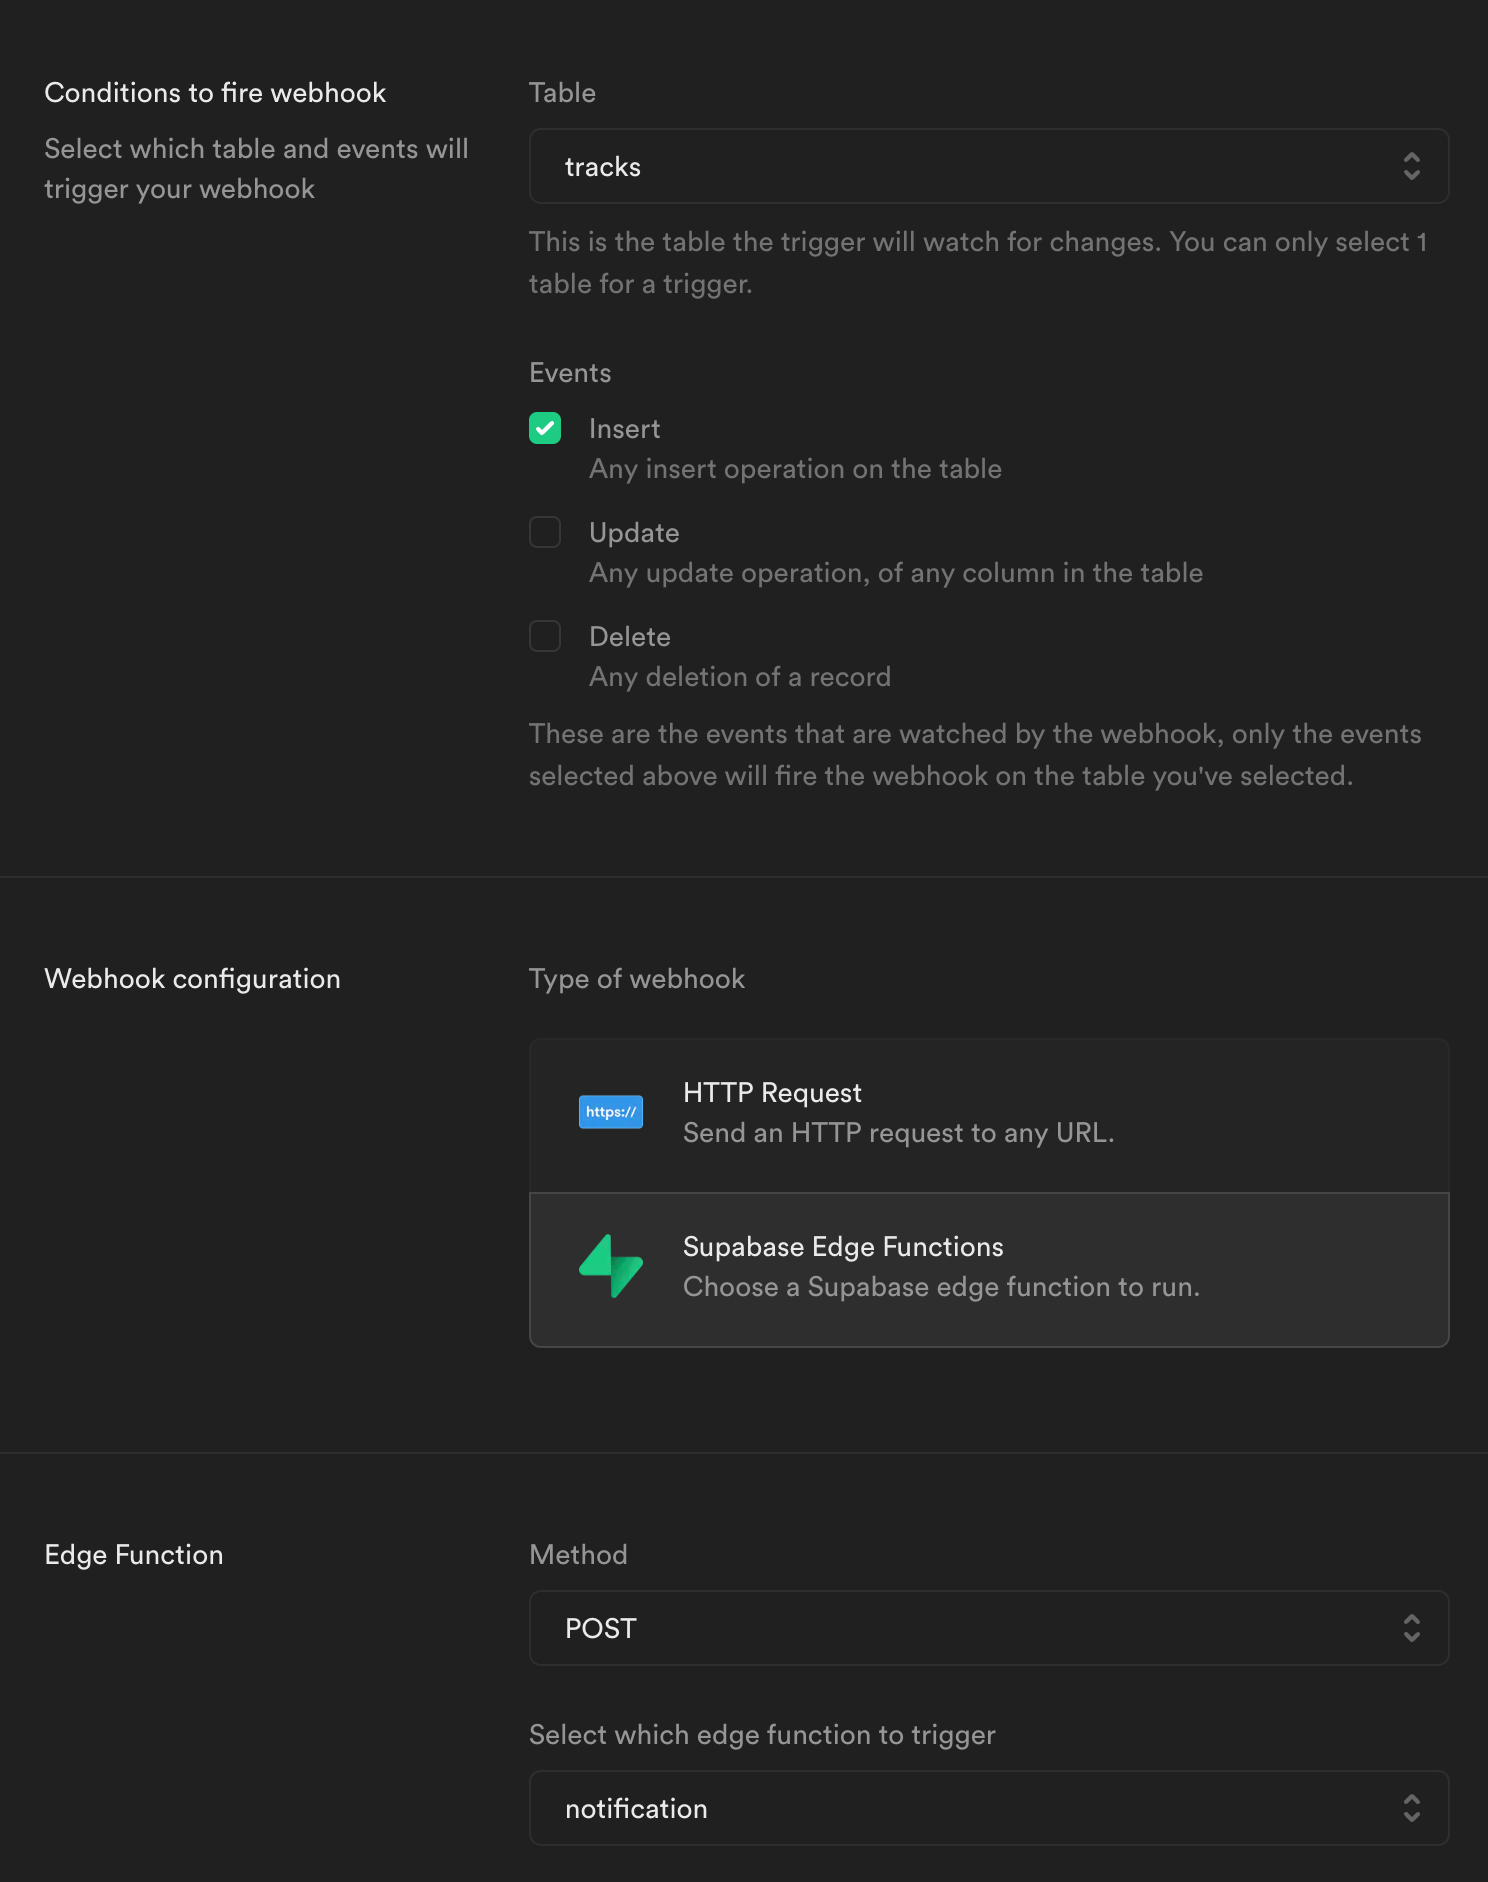Enable the Update event
1488x1882 pixels.
click(545, 533)
